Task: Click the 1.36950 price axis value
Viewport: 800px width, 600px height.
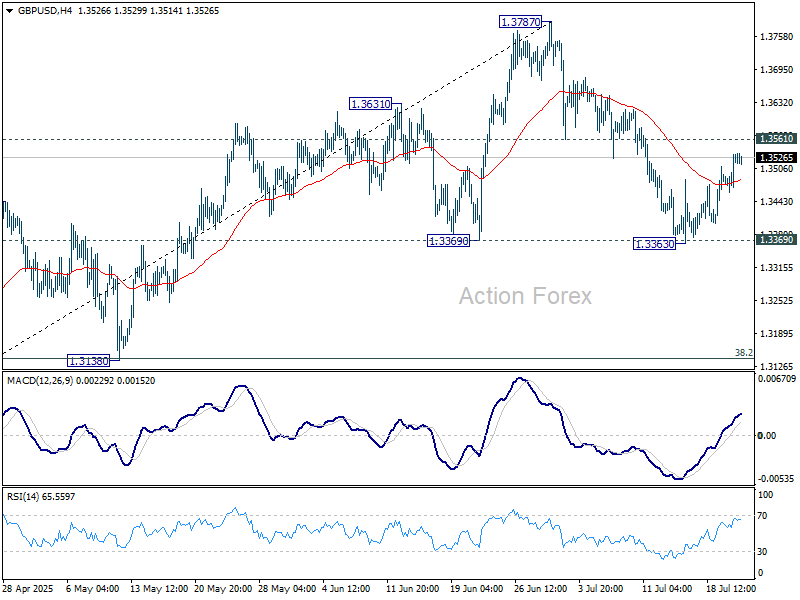Action: point(777,70)
